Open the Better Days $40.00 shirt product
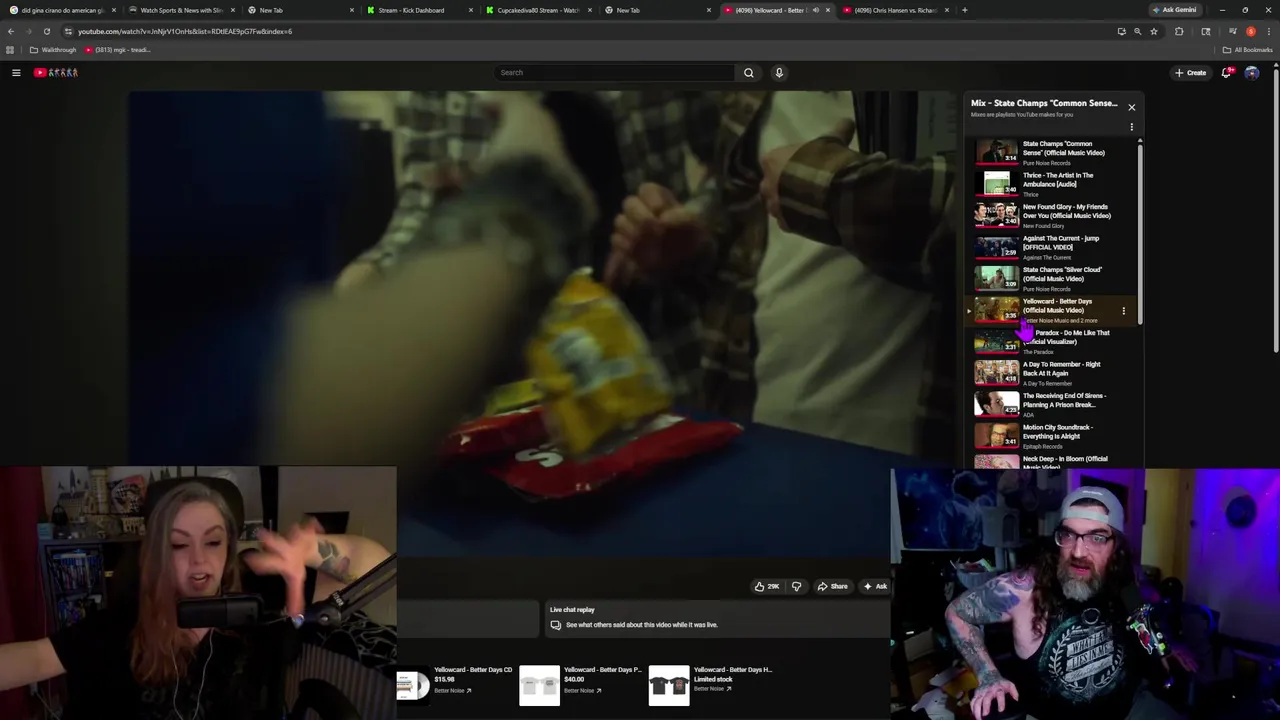This screenshot has height=720, width=1280. (x=603, y=680)
